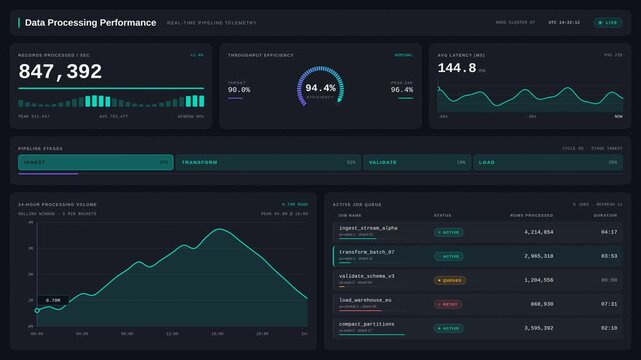Click the average latency line chart
This screenshot has height=360, width=641.
click(x=530, y=98)
